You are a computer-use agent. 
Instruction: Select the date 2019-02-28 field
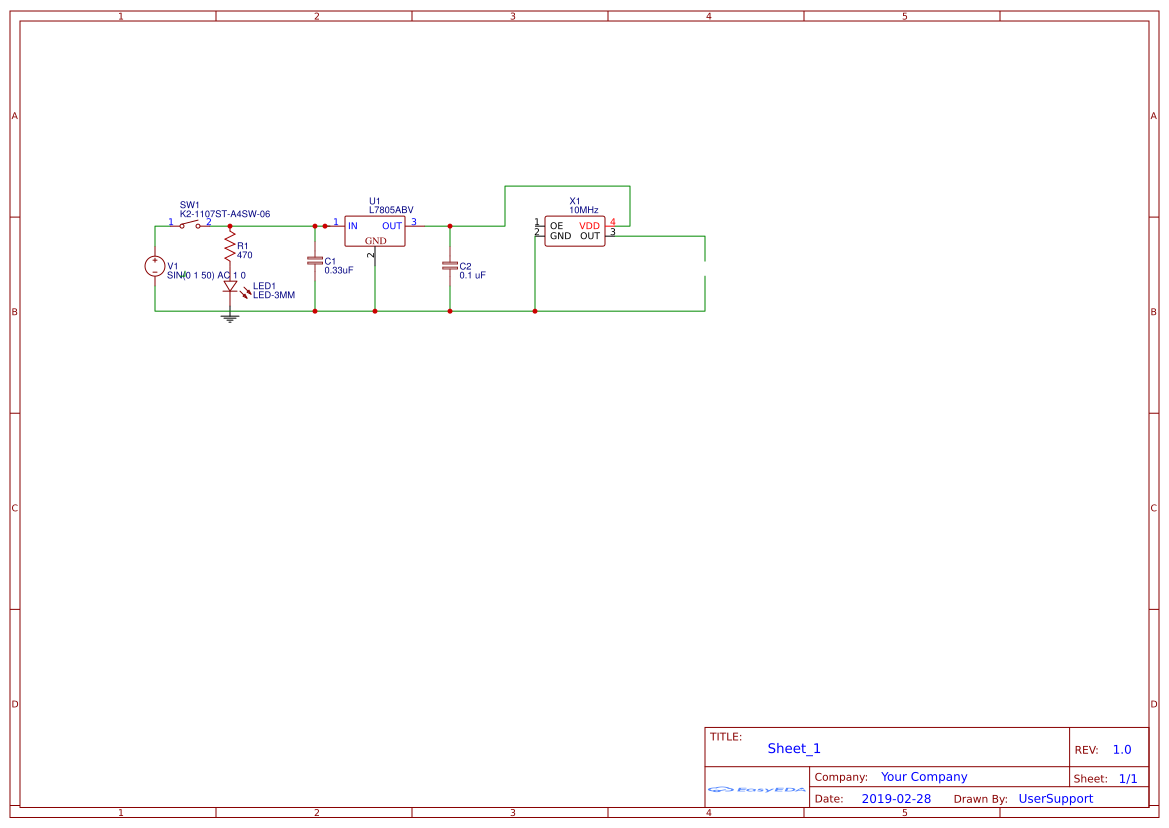[896, 799]
